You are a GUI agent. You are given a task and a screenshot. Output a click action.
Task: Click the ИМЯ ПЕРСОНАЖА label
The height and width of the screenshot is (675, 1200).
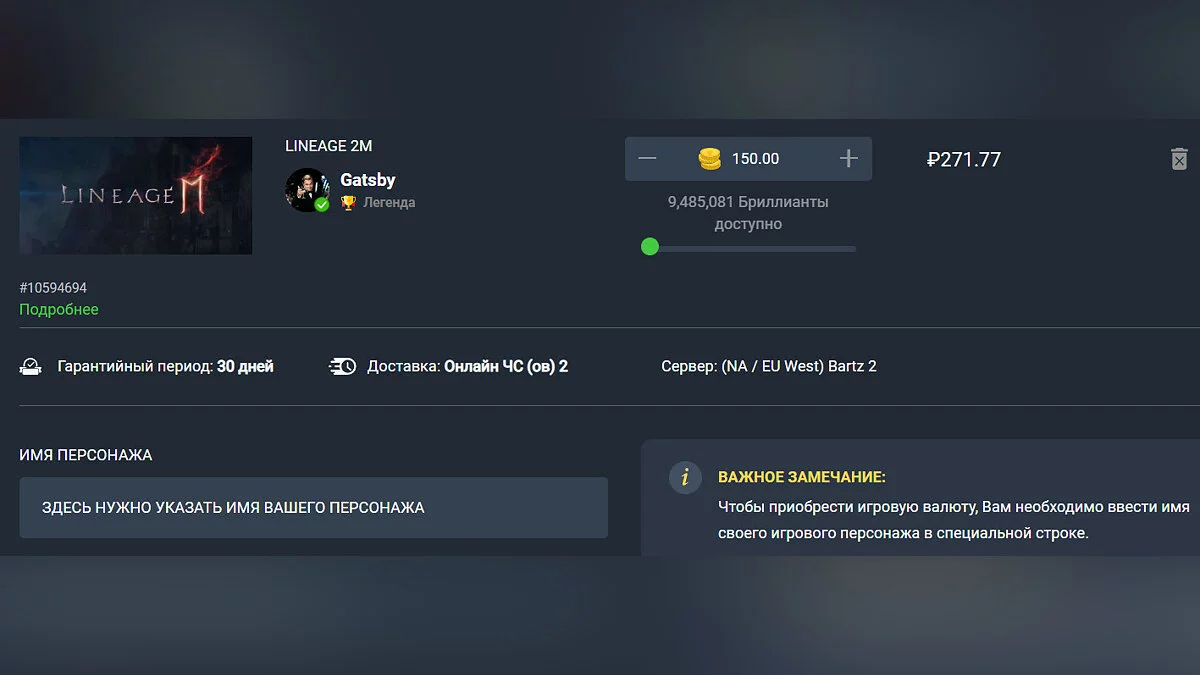pyautogui.click(x=86, y=455)
